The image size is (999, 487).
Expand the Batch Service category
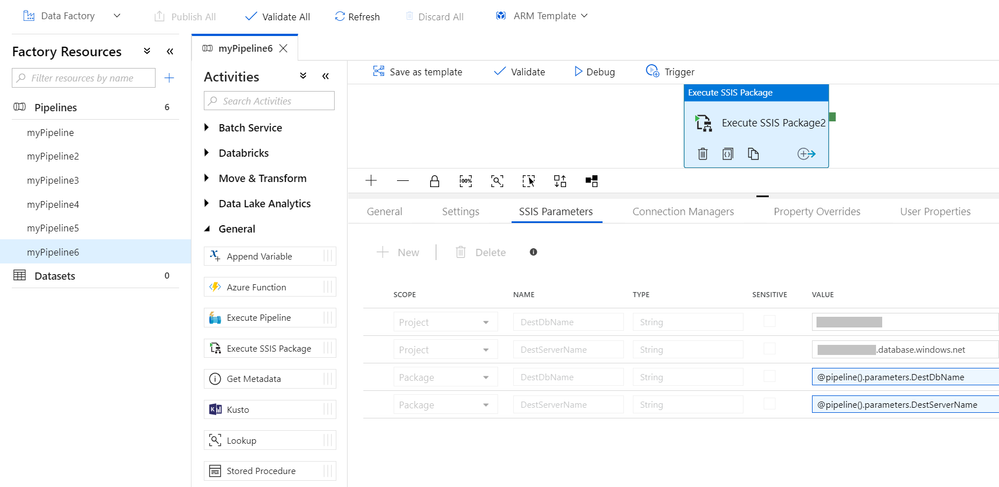(x=206, y=127)
